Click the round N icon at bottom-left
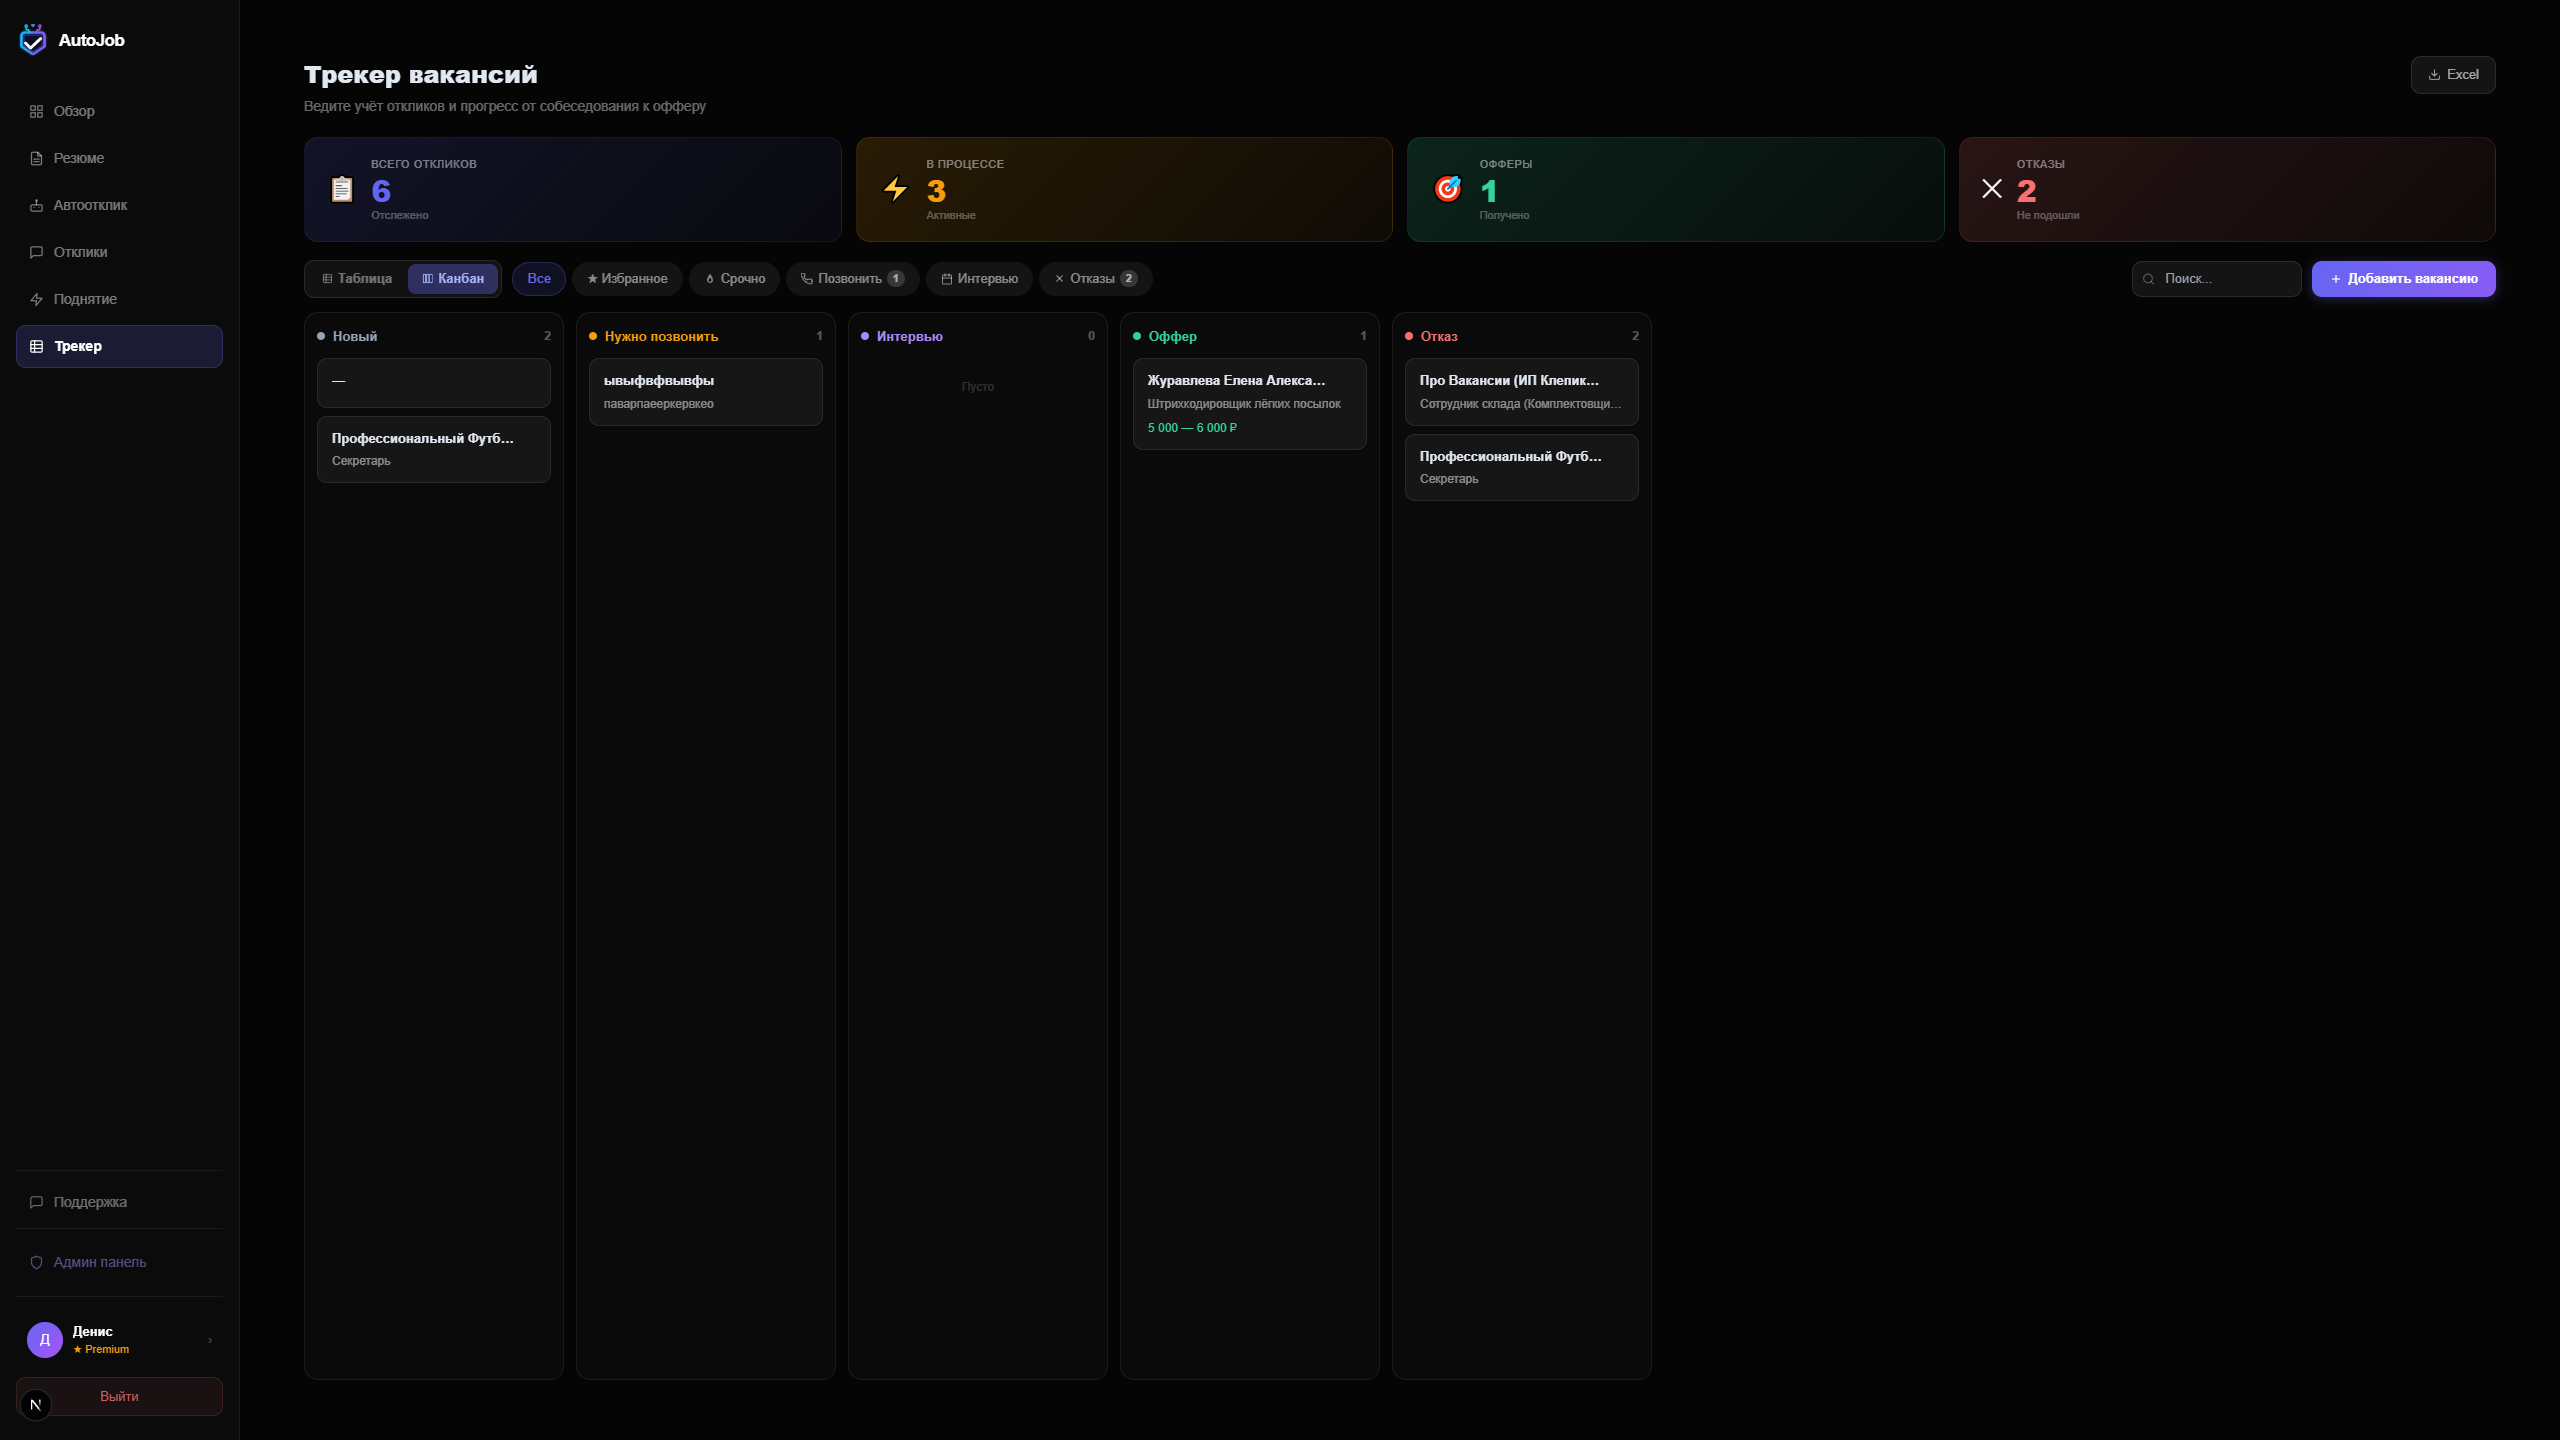Viewport: 2560px width, 1440px height. (x=36, y=1404)
